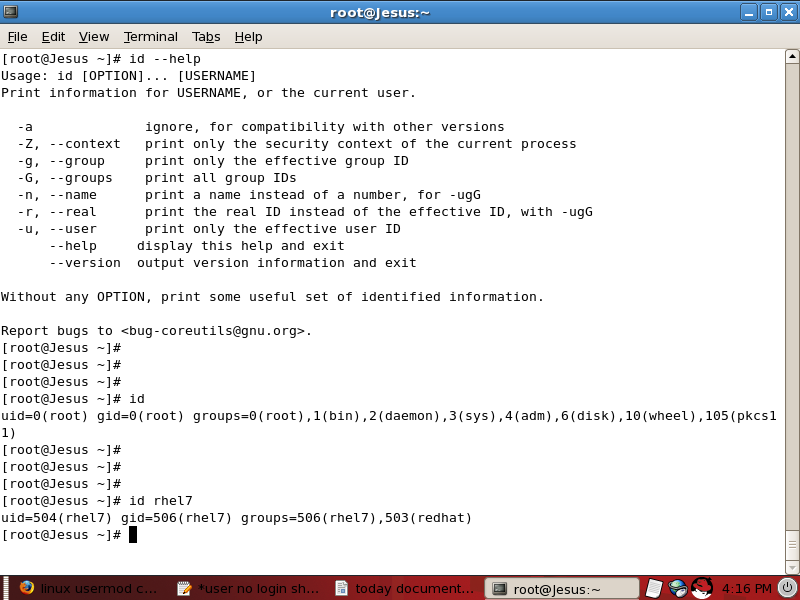This screenshot has height=600, width=800.
Task: Click the notes document icon in the tray
Action: coord(653,588)
